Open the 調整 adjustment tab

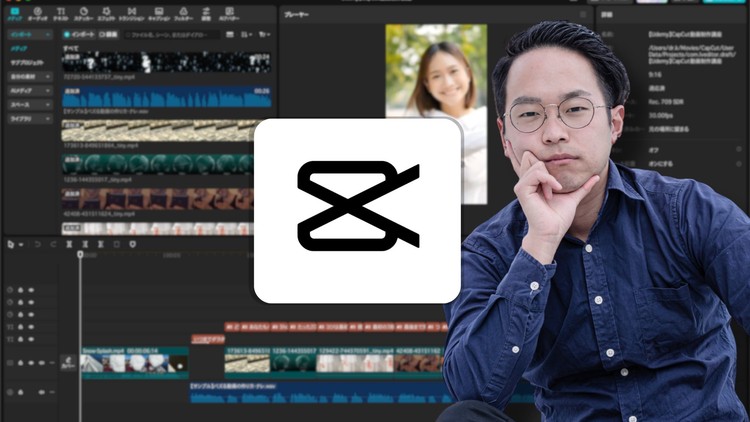click(x=206, y=14)
